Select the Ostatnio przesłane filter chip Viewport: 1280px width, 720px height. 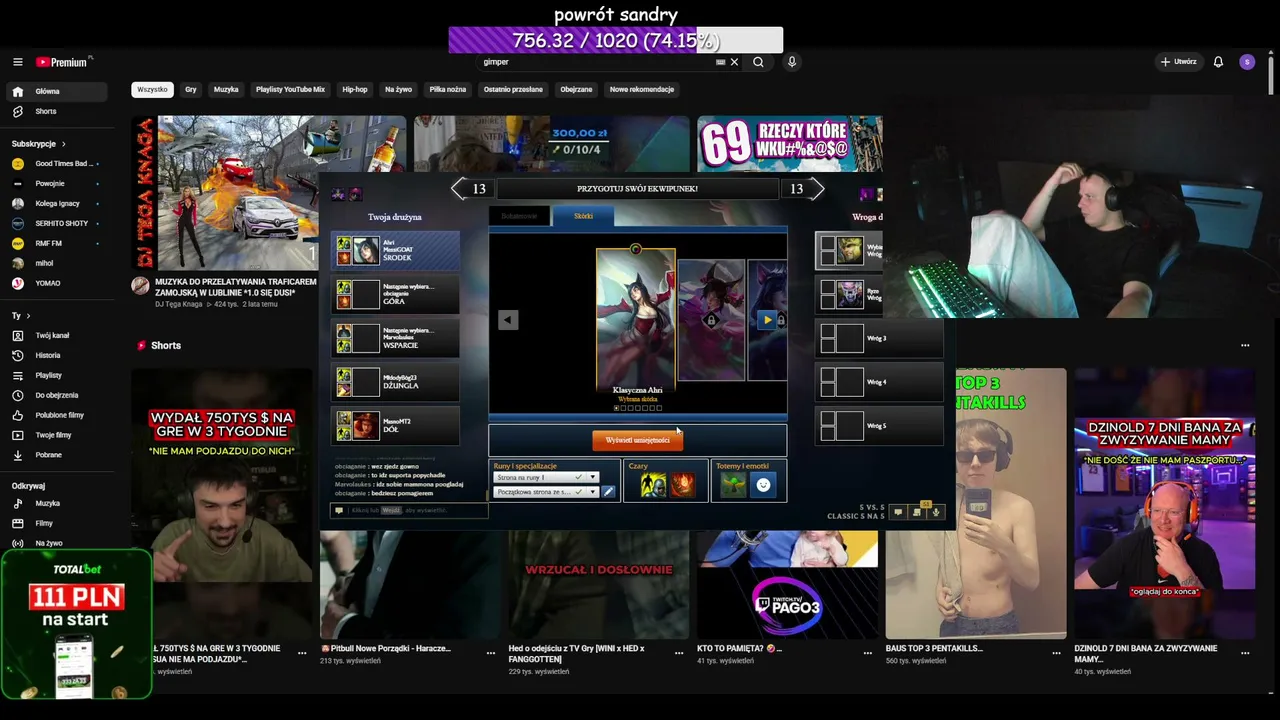513,90
